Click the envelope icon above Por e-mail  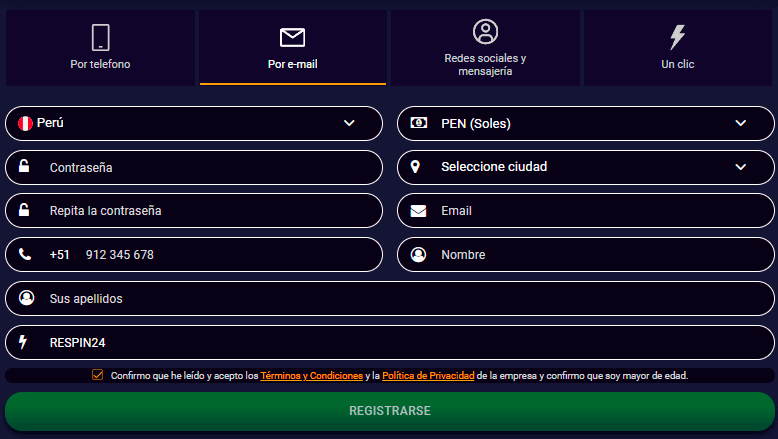[x=292, y=38]
